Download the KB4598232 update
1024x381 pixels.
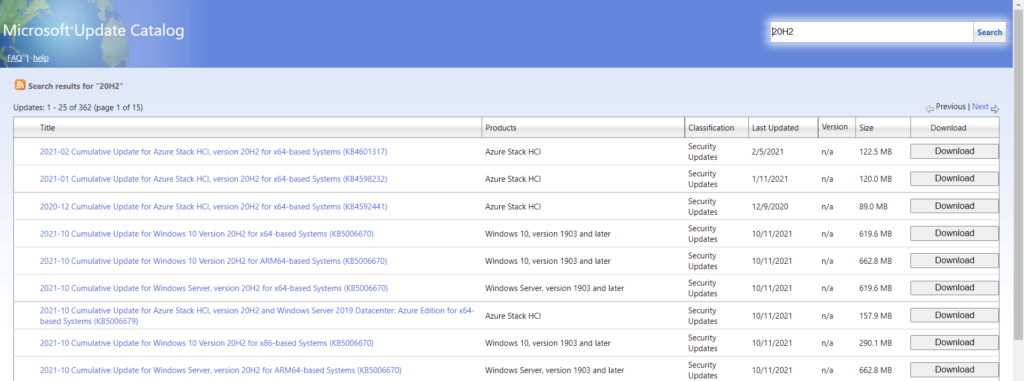(x=954, y=179)
